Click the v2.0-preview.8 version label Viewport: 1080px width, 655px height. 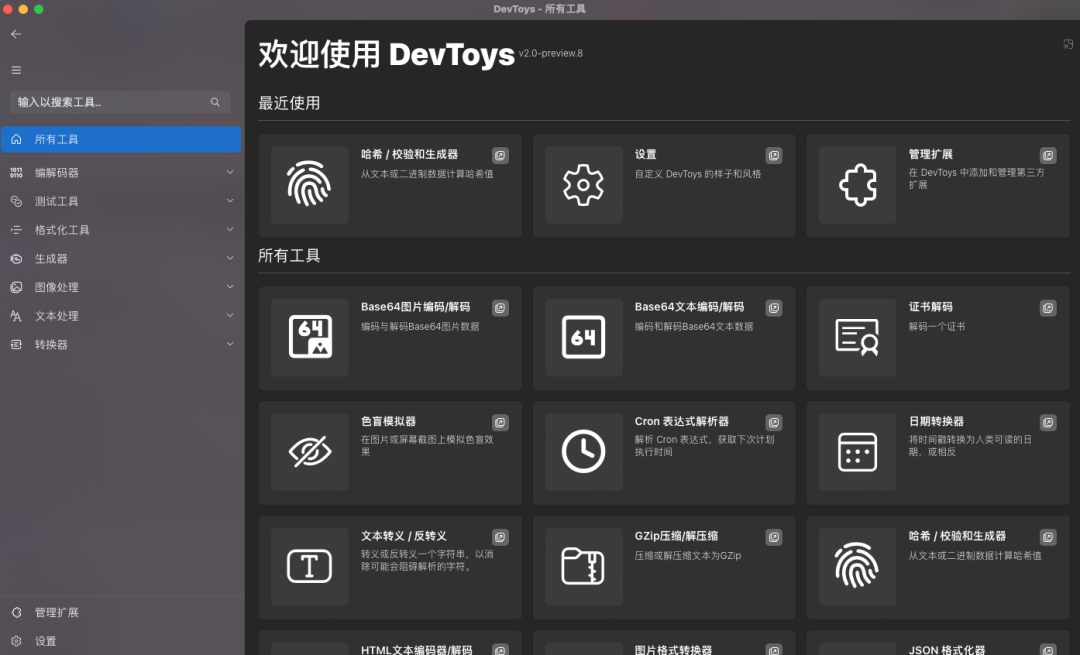coord(550,53)
